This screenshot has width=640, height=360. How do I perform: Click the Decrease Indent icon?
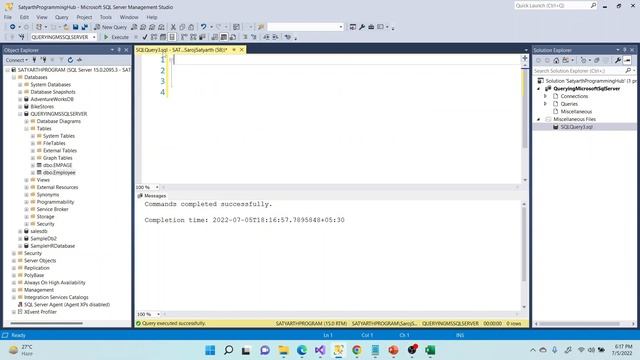[266, 37]
